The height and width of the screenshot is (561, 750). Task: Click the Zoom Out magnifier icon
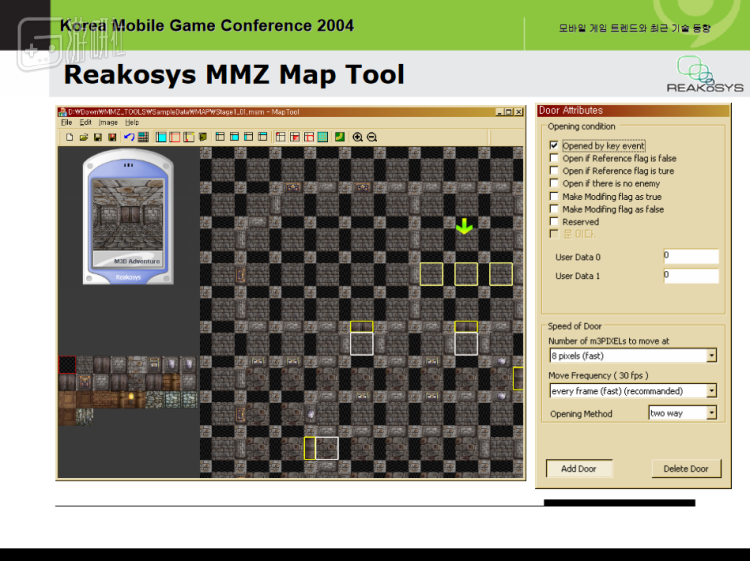(372, 137)
